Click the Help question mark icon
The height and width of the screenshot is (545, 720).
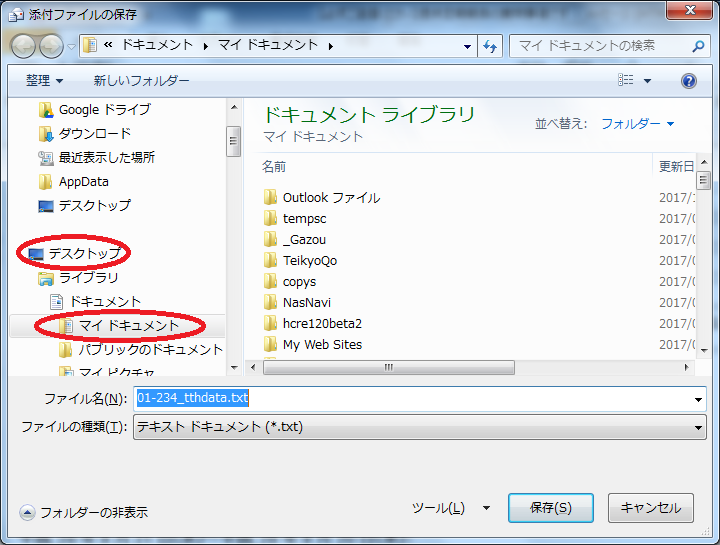click(x=688, y=81)
